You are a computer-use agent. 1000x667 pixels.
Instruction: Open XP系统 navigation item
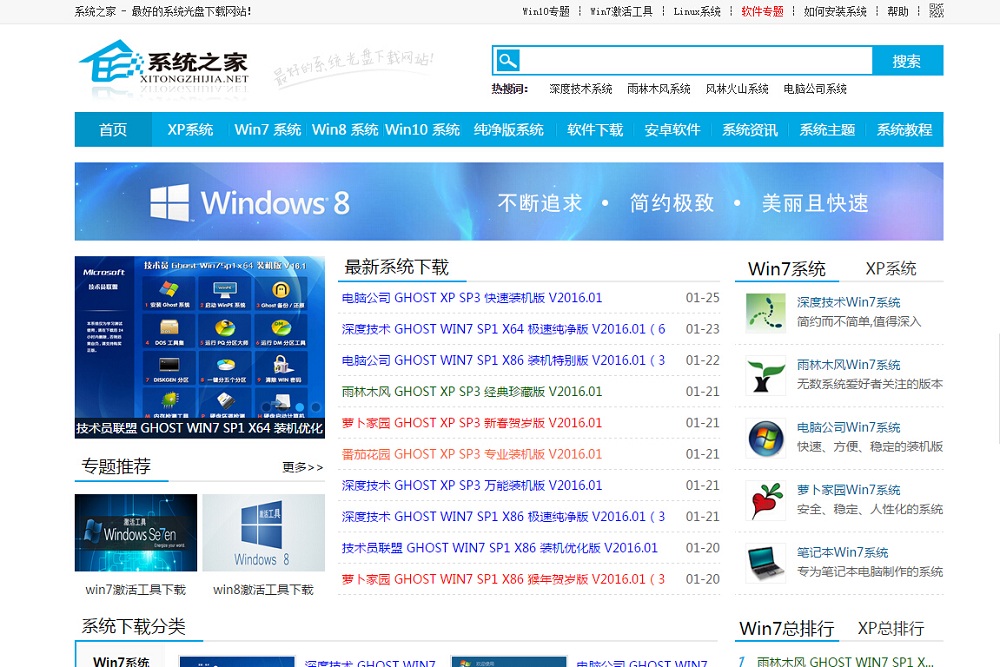pos(190,129)
